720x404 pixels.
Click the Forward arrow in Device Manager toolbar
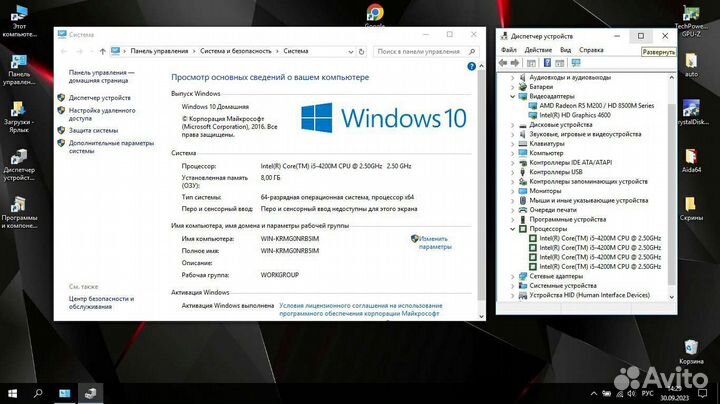coord(515,63)
